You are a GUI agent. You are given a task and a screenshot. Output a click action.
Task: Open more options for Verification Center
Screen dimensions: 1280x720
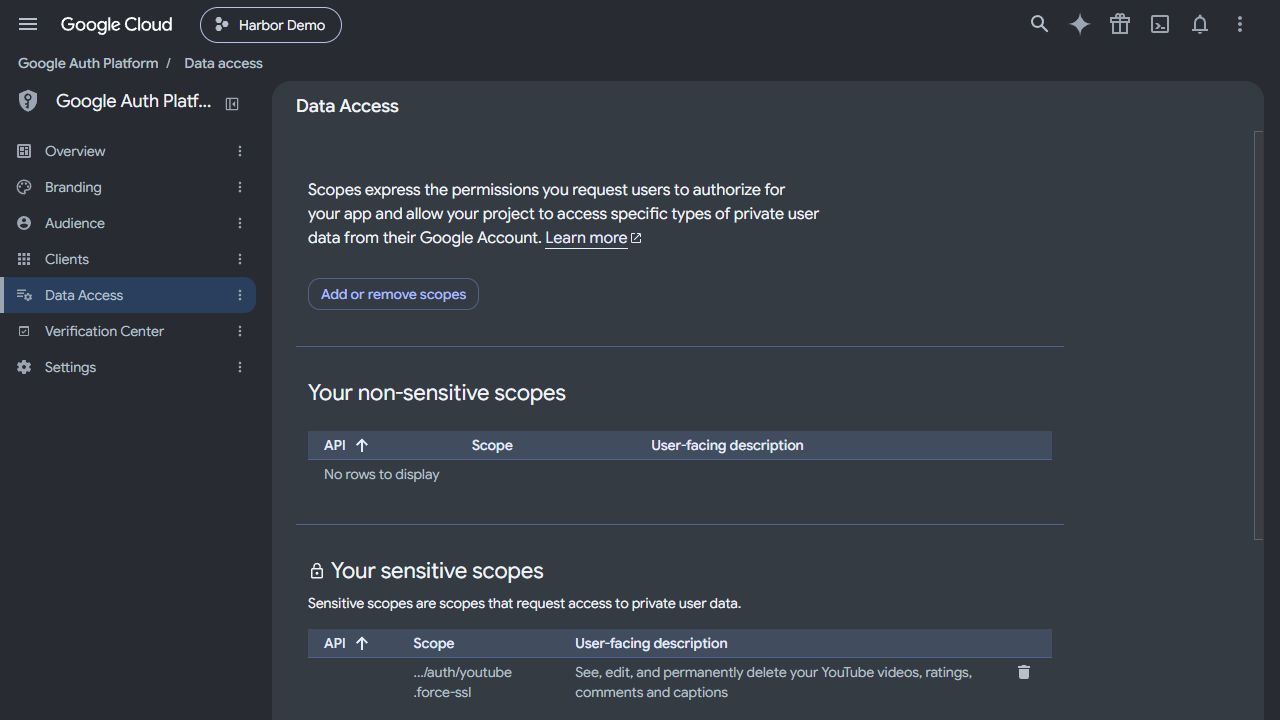[240, 331]
